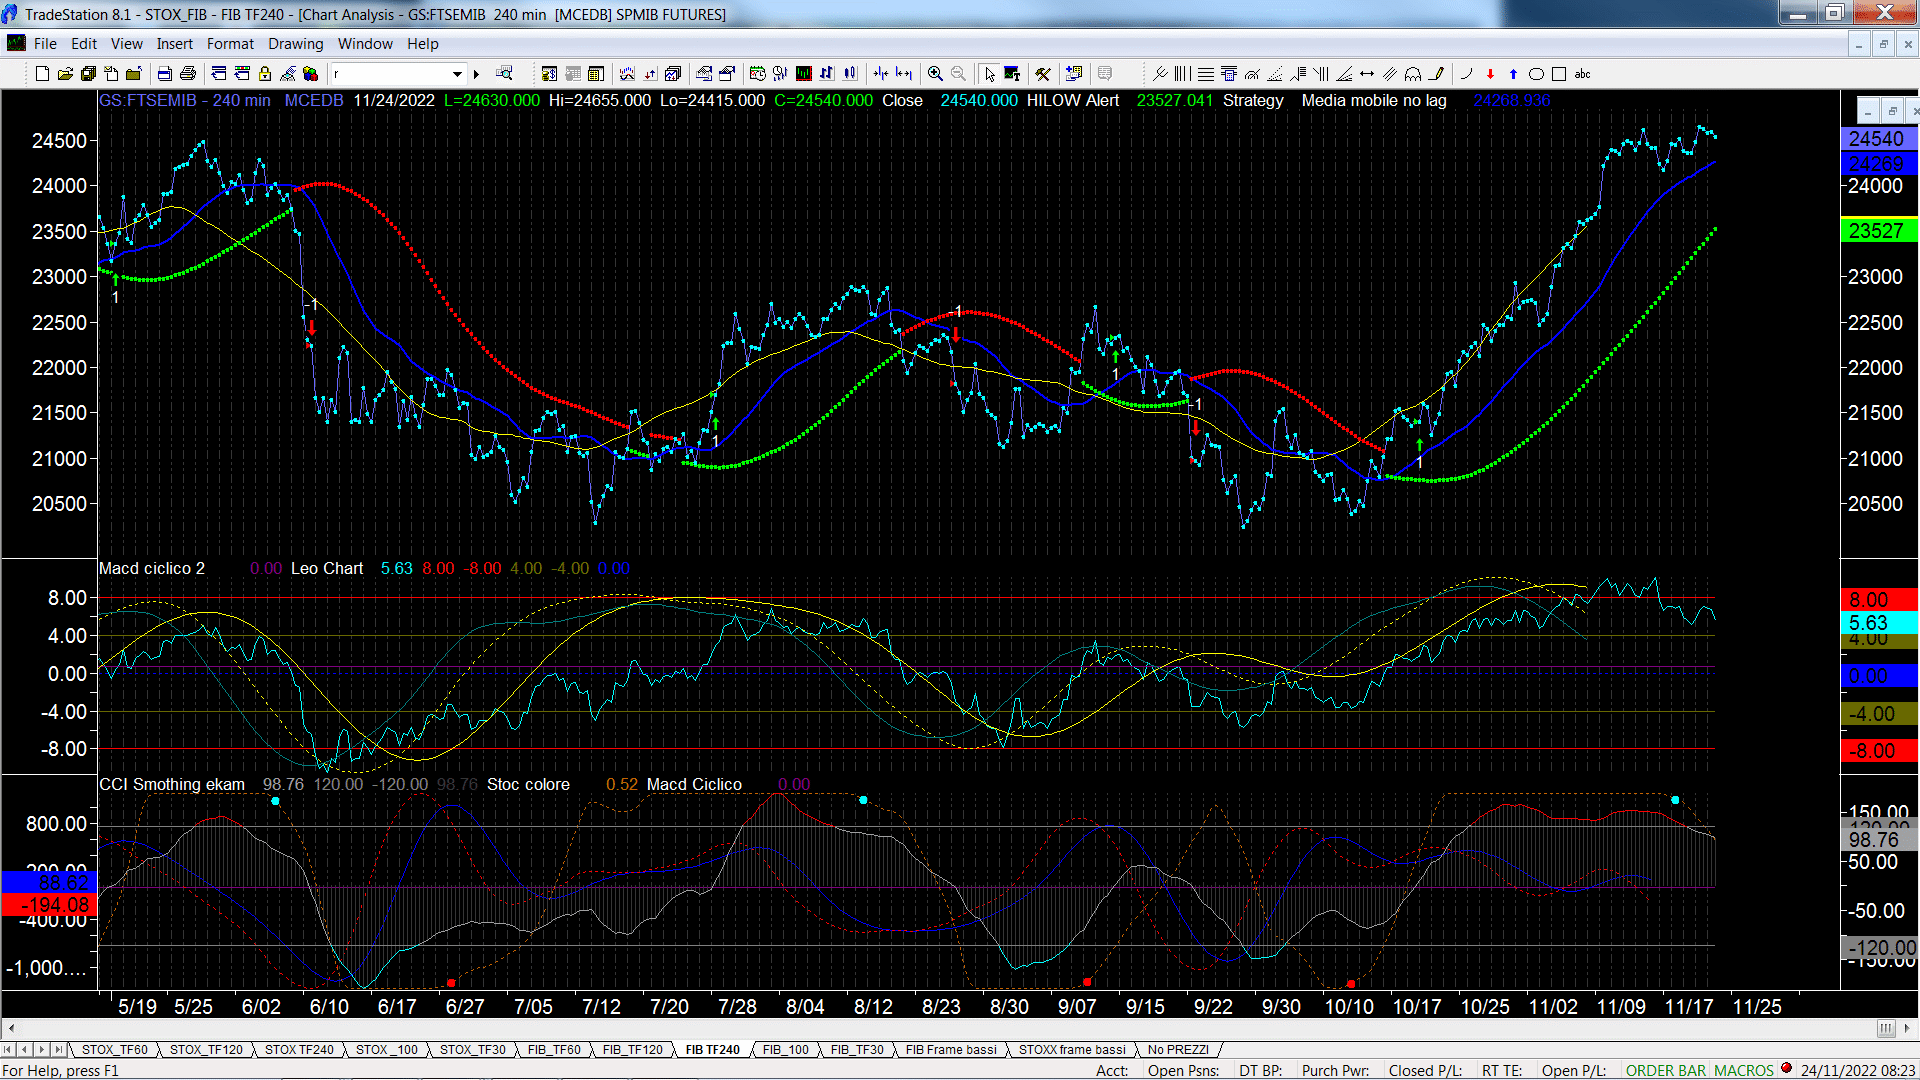This screenshot has height=1080, width=1920.
Task: Click the go arrow next to symbol box
Action: click(x=477, y=74)
